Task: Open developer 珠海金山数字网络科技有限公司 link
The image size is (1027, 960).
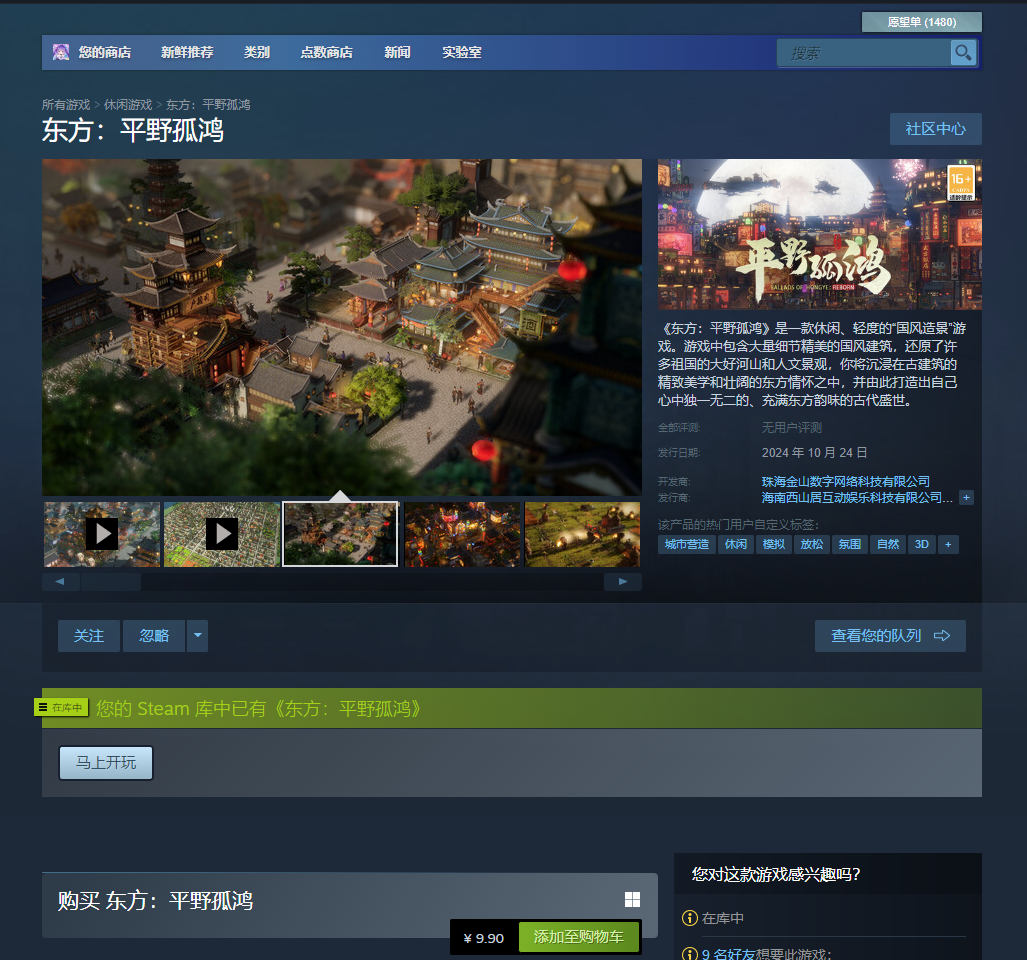Action: [846, 481]
